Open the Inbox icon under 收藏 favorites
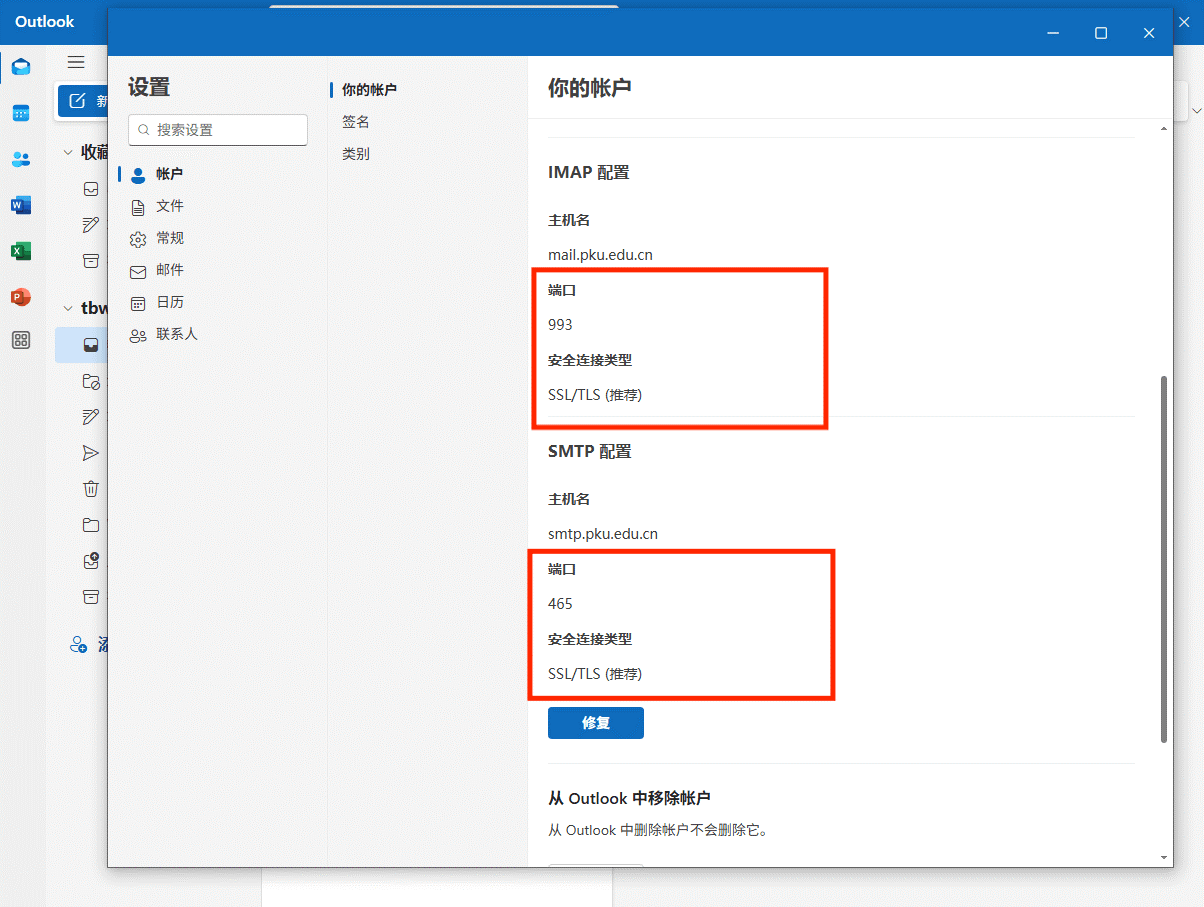Screen dimensions: 1204x907 pos(91,188)
